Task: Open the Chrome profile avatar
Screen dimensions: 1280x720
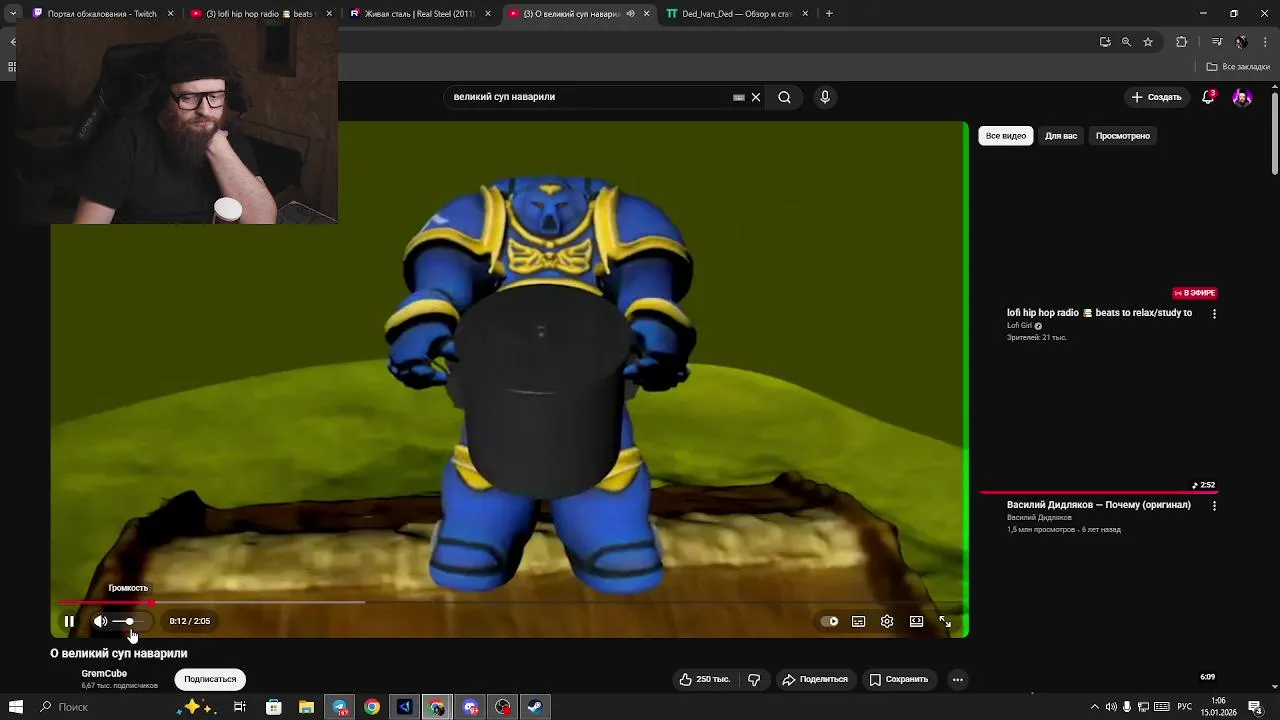Action: [1241, 42]
